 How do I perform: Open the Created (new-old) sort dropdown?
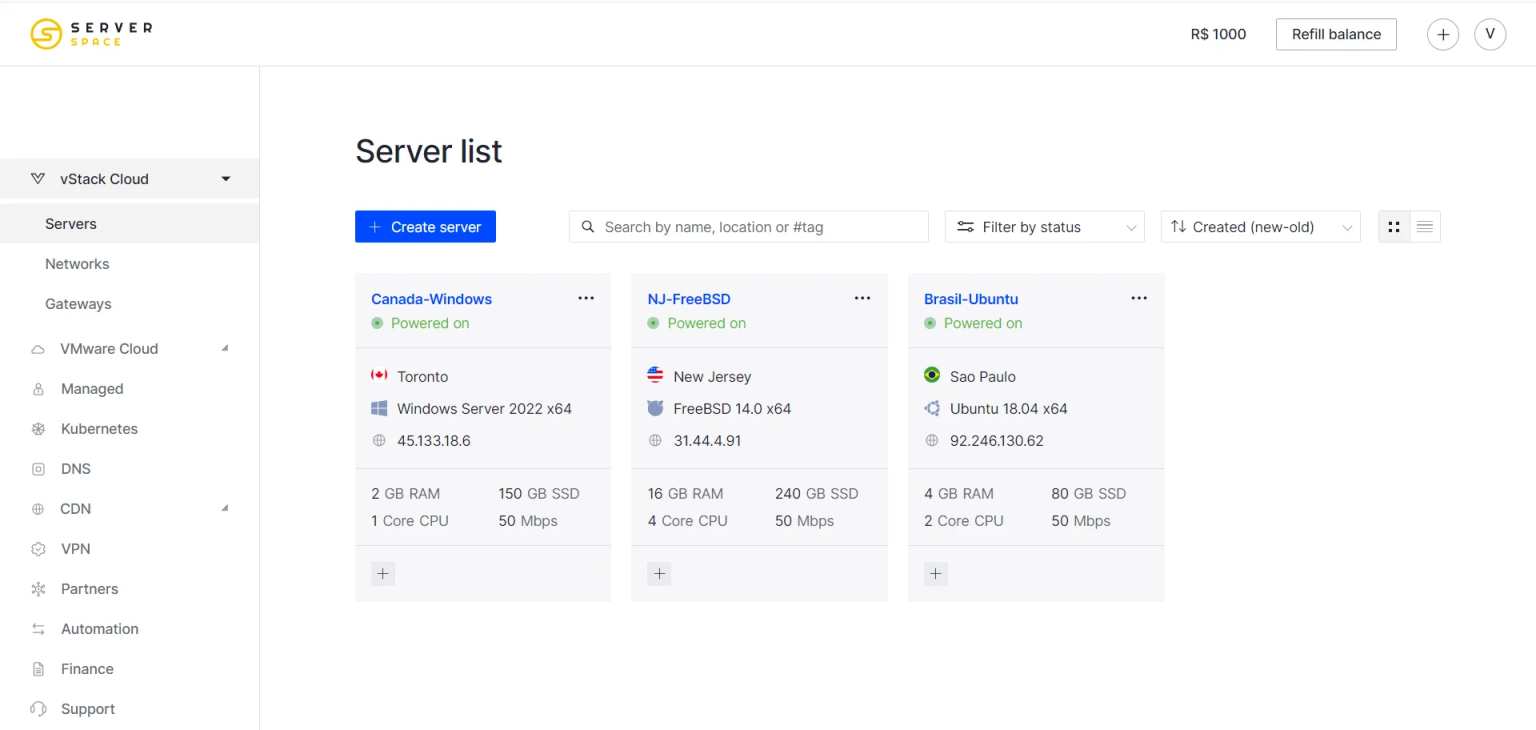1260,226
